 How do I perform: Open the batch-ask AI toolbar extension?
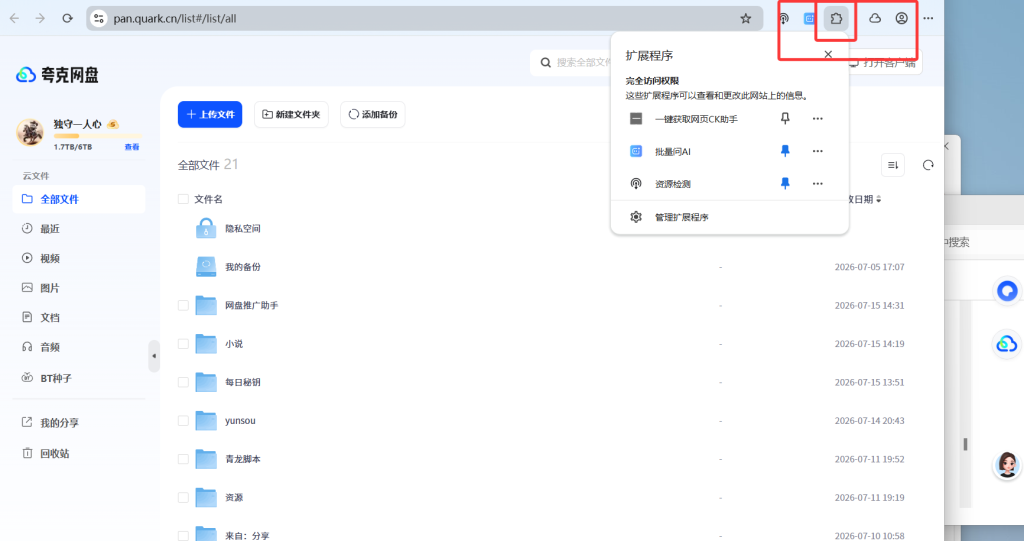coord(809,18)
